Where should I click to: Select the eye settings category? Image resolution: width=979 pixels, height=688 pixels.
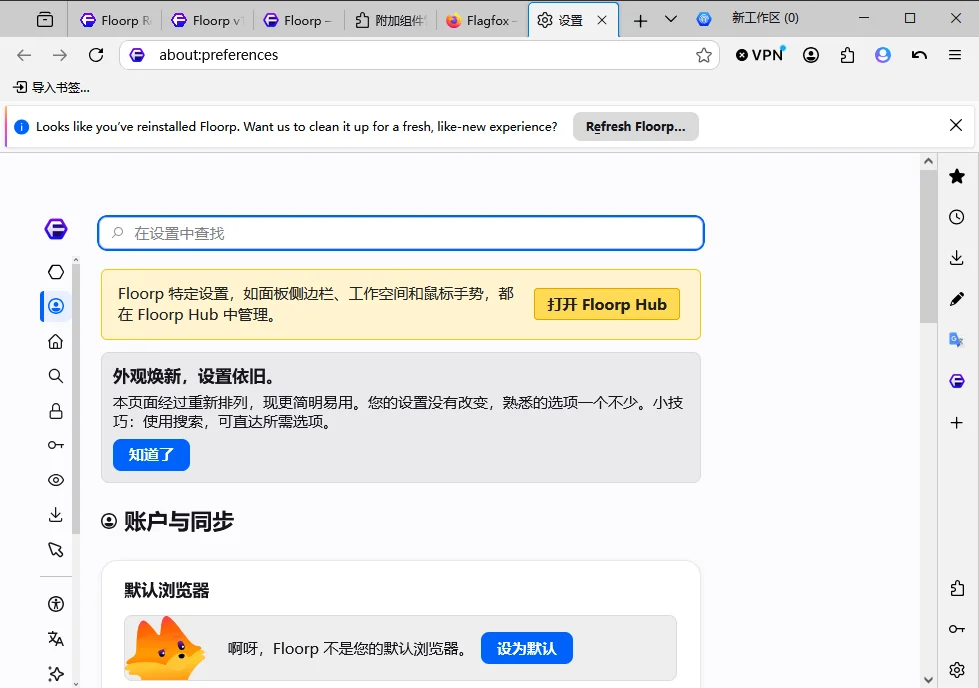pos(56,480)
